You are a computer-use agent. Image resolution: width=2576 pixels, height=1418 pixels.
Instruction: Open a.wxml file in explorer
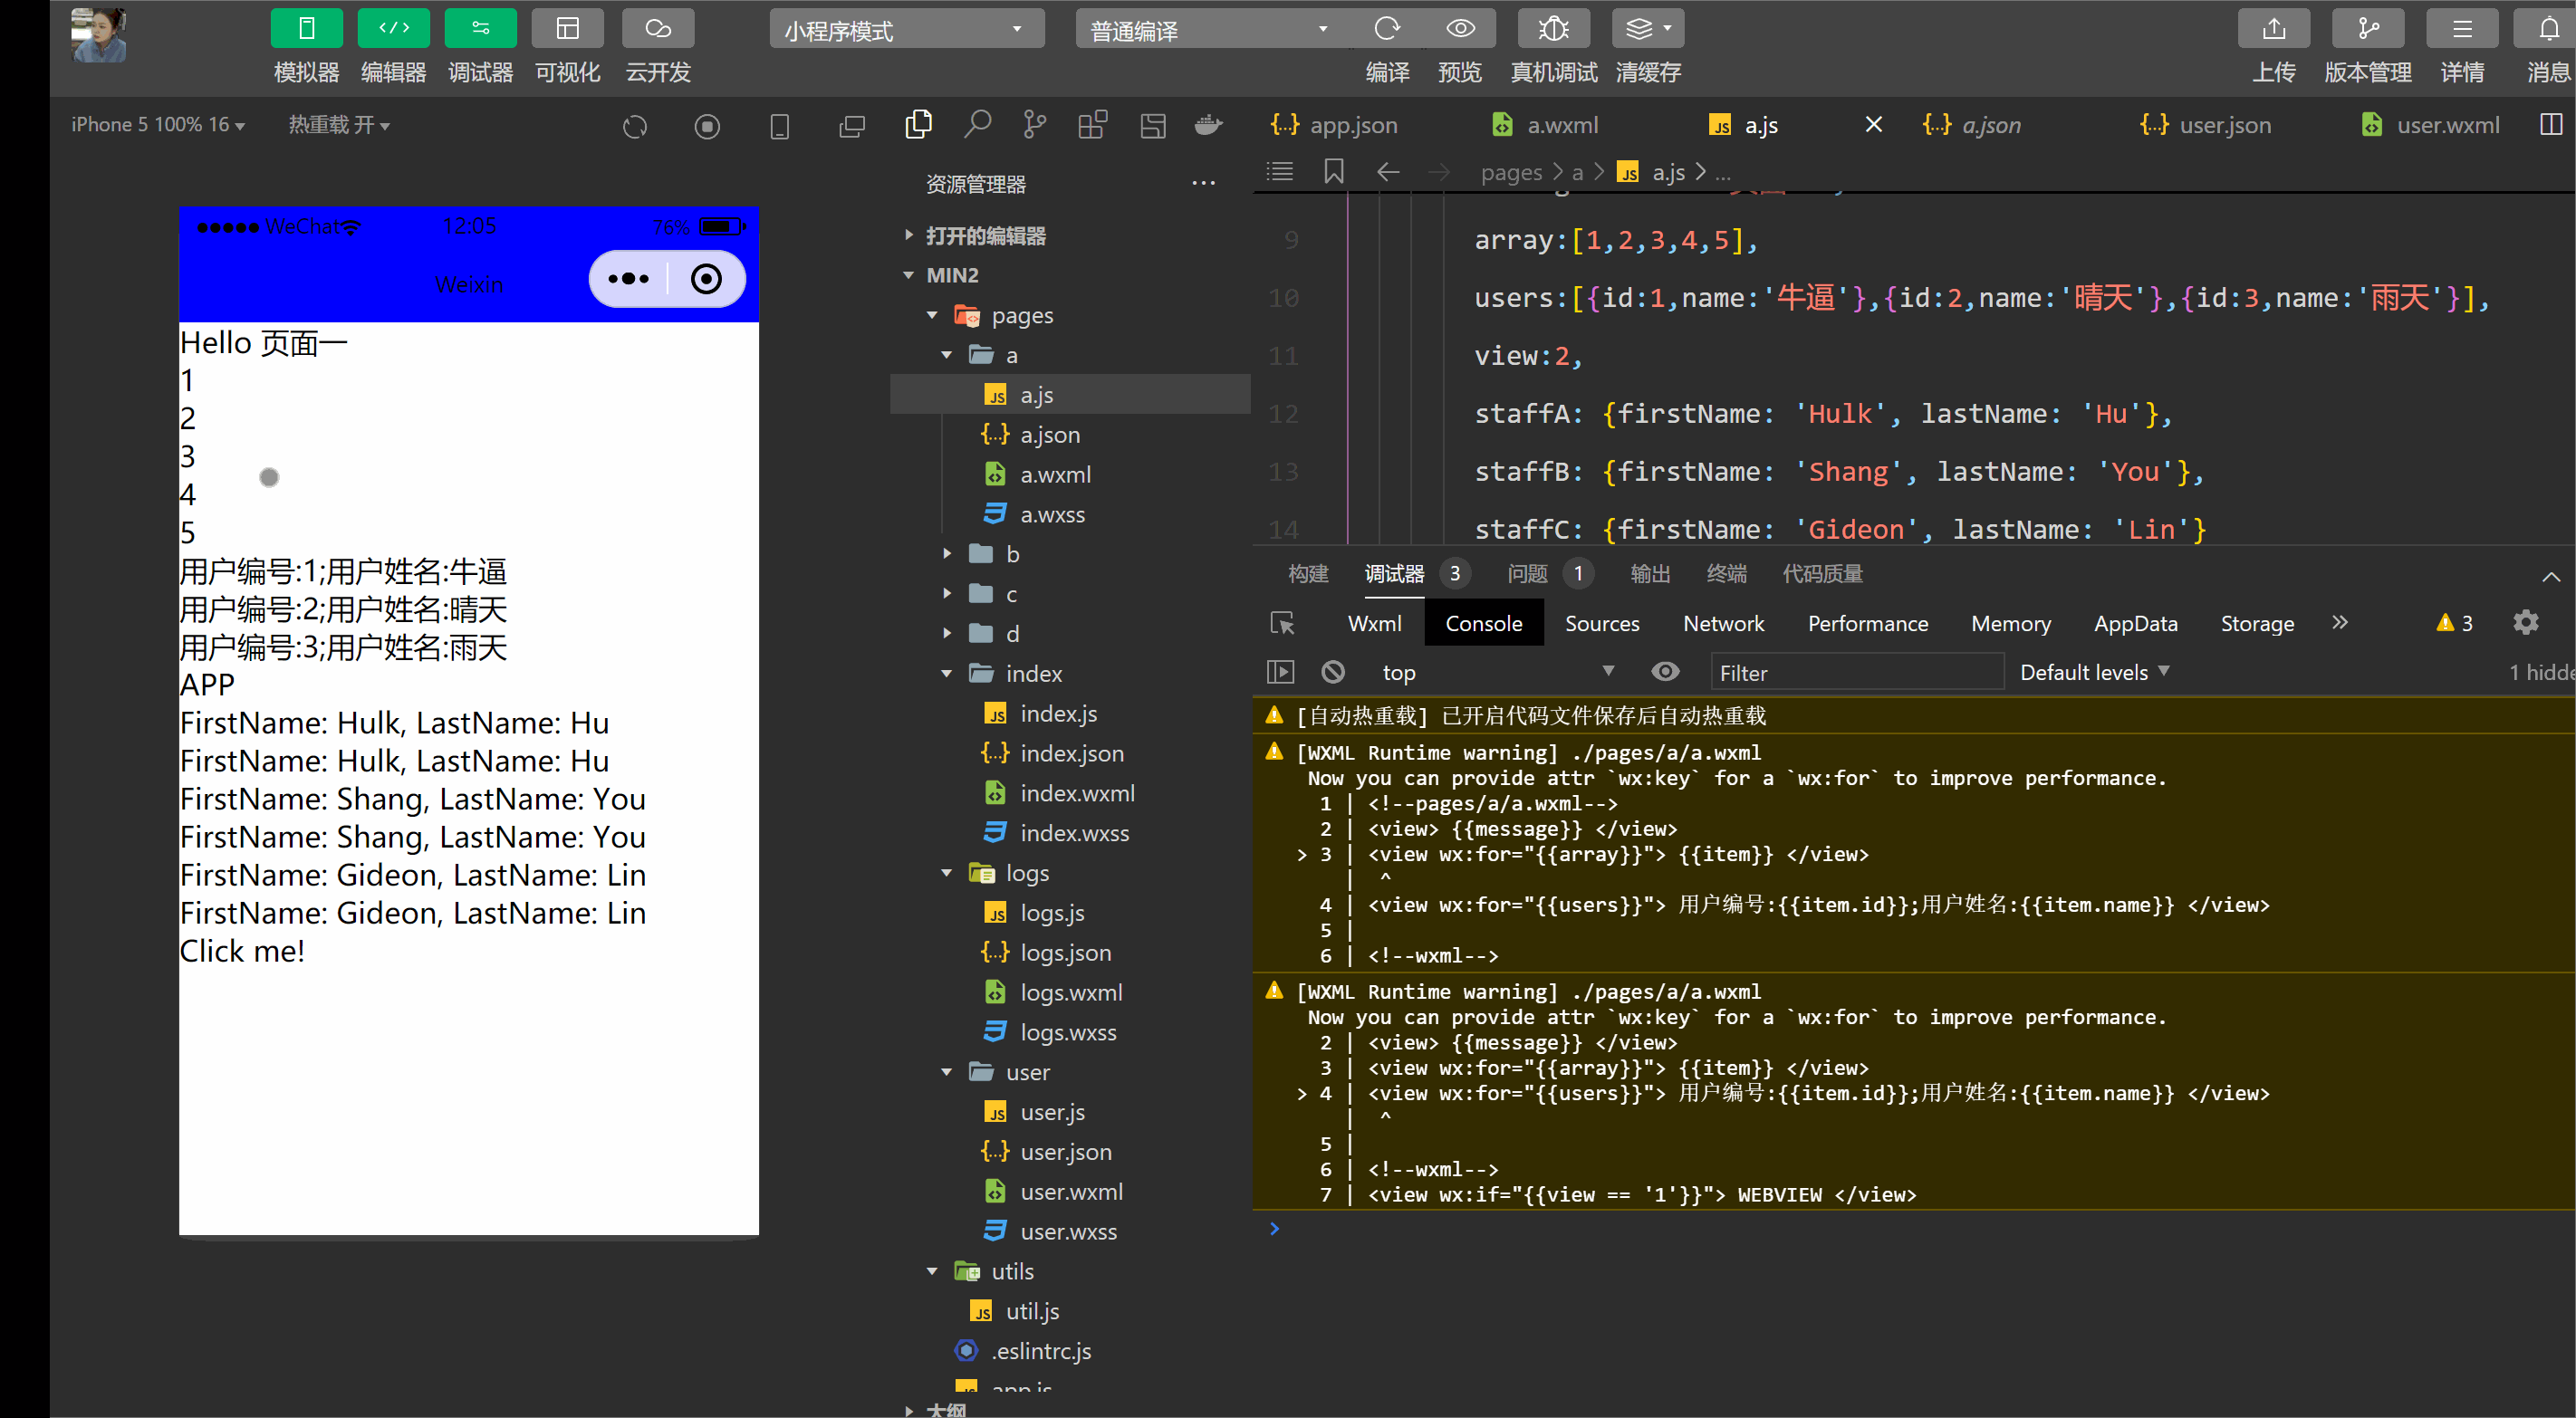[x=1055, y=475]
